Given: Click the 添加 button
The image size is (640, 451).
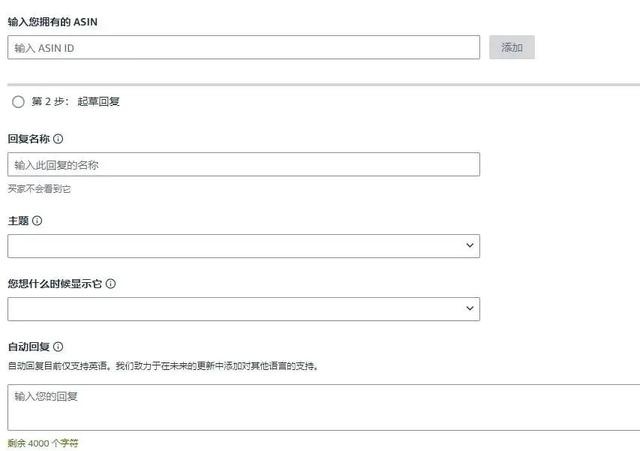Looking at the screenshot, I should tap(511, 47).
